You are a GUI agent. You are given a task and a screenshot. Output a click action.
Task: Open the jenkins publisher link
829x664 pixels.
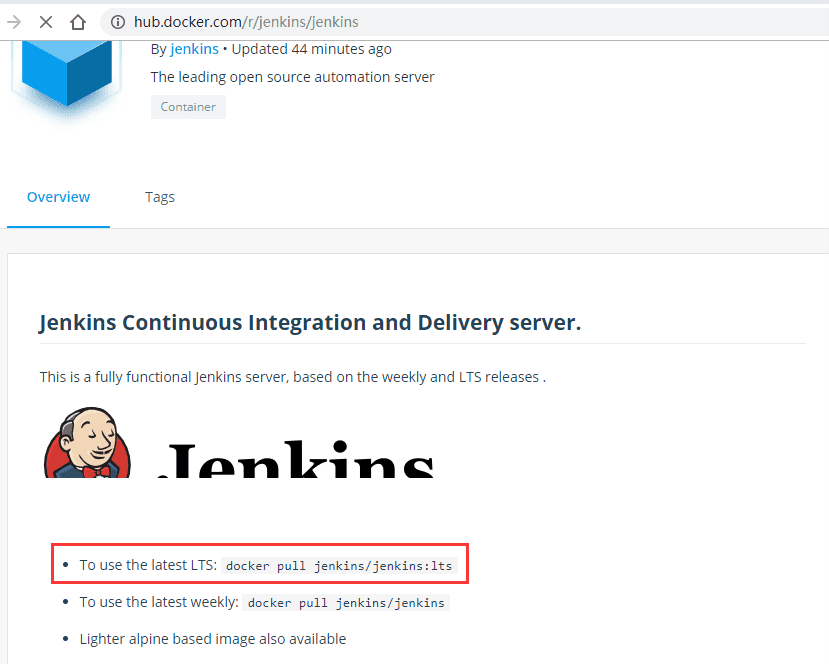[195, 49]
